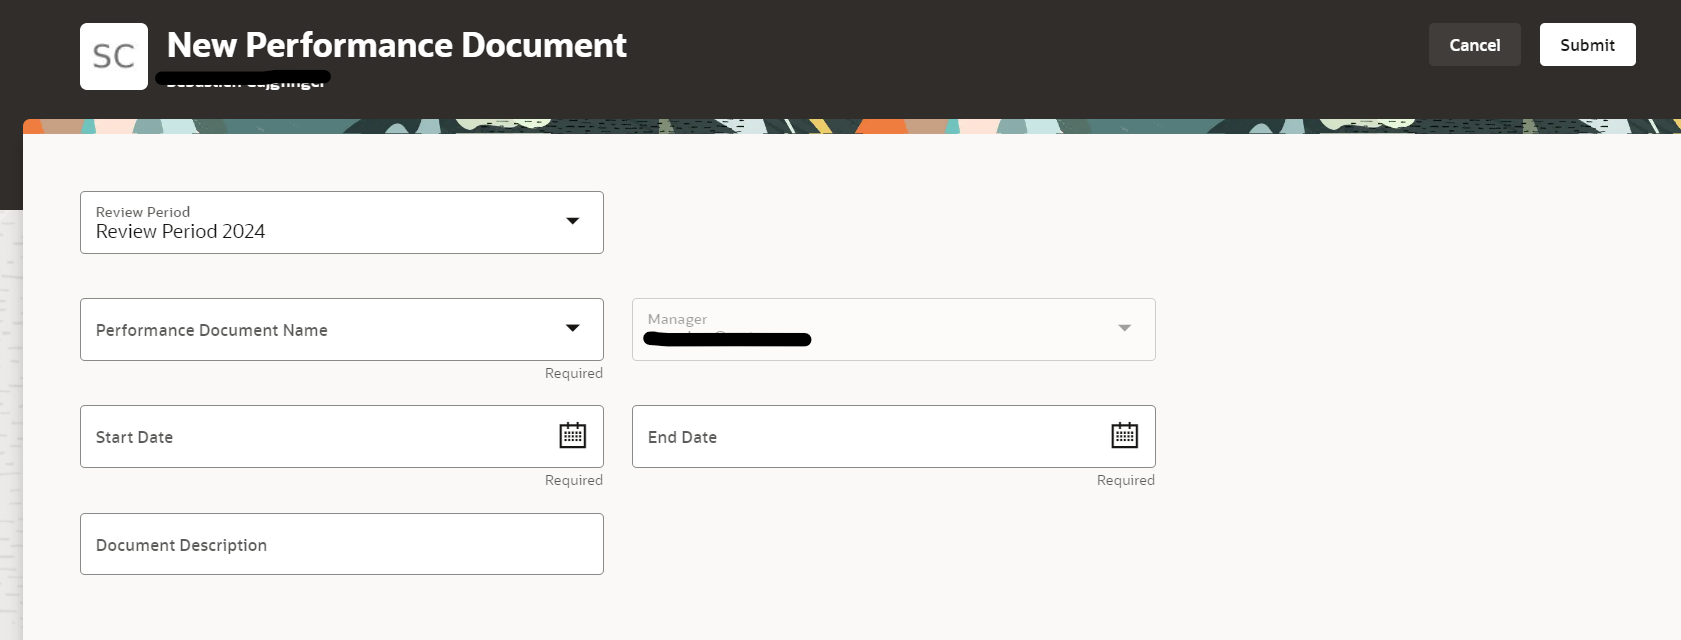Click the Required label under Performance Document Name

(x=573, y=372)
